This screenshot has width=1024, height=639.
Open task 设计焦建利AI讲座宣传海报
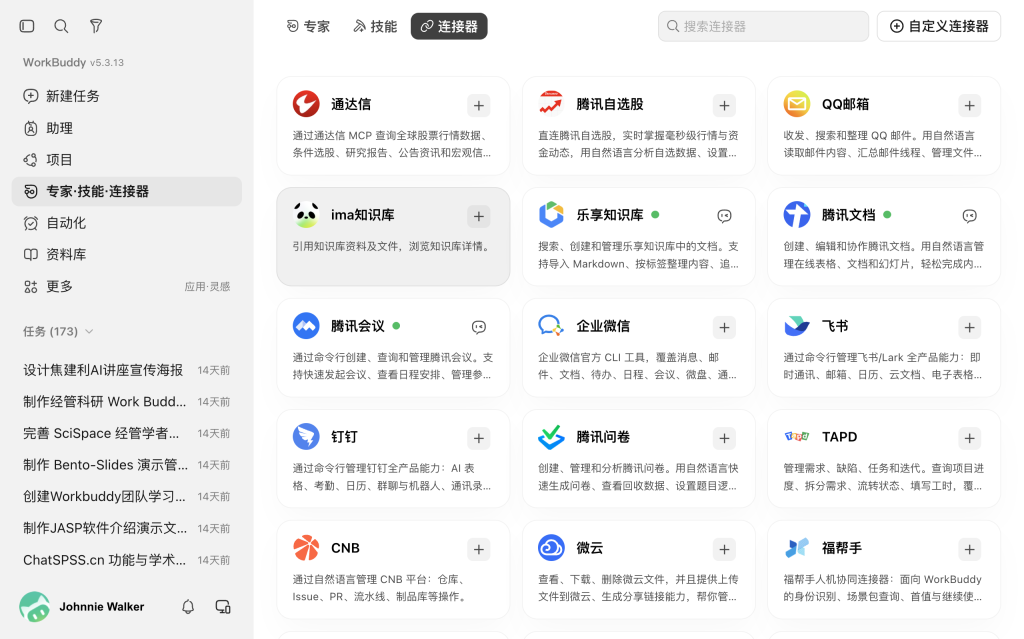[127, 370]
